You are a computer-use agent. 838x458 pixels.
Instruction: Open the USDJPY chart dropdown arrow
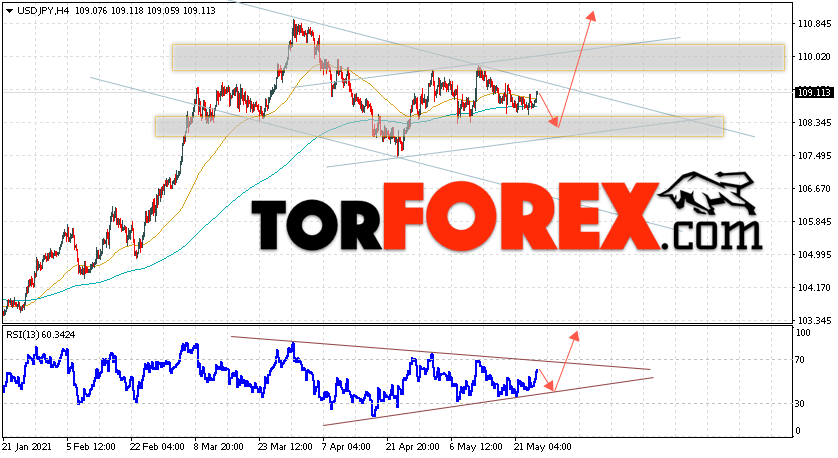(x=10, y=11)
